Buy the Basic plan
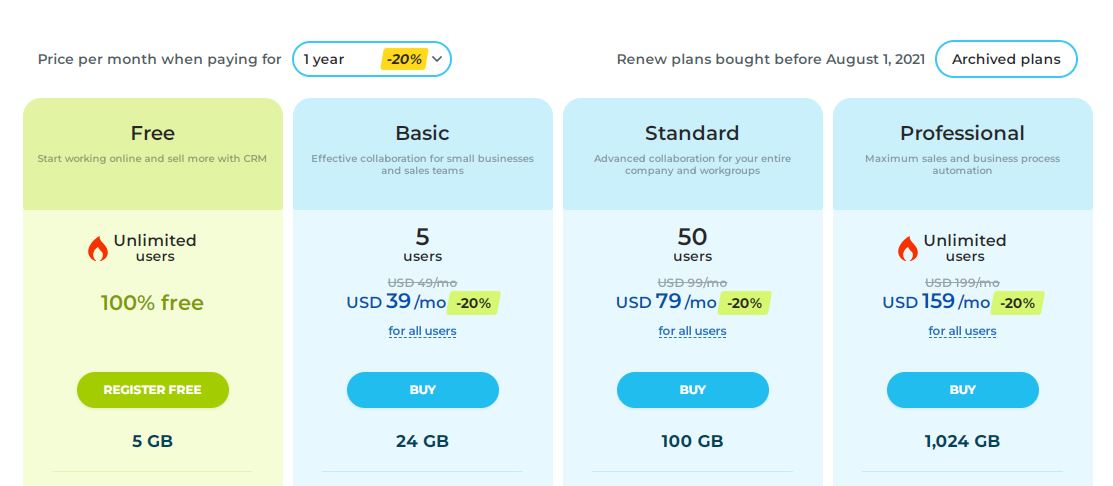 click(423, 390)
